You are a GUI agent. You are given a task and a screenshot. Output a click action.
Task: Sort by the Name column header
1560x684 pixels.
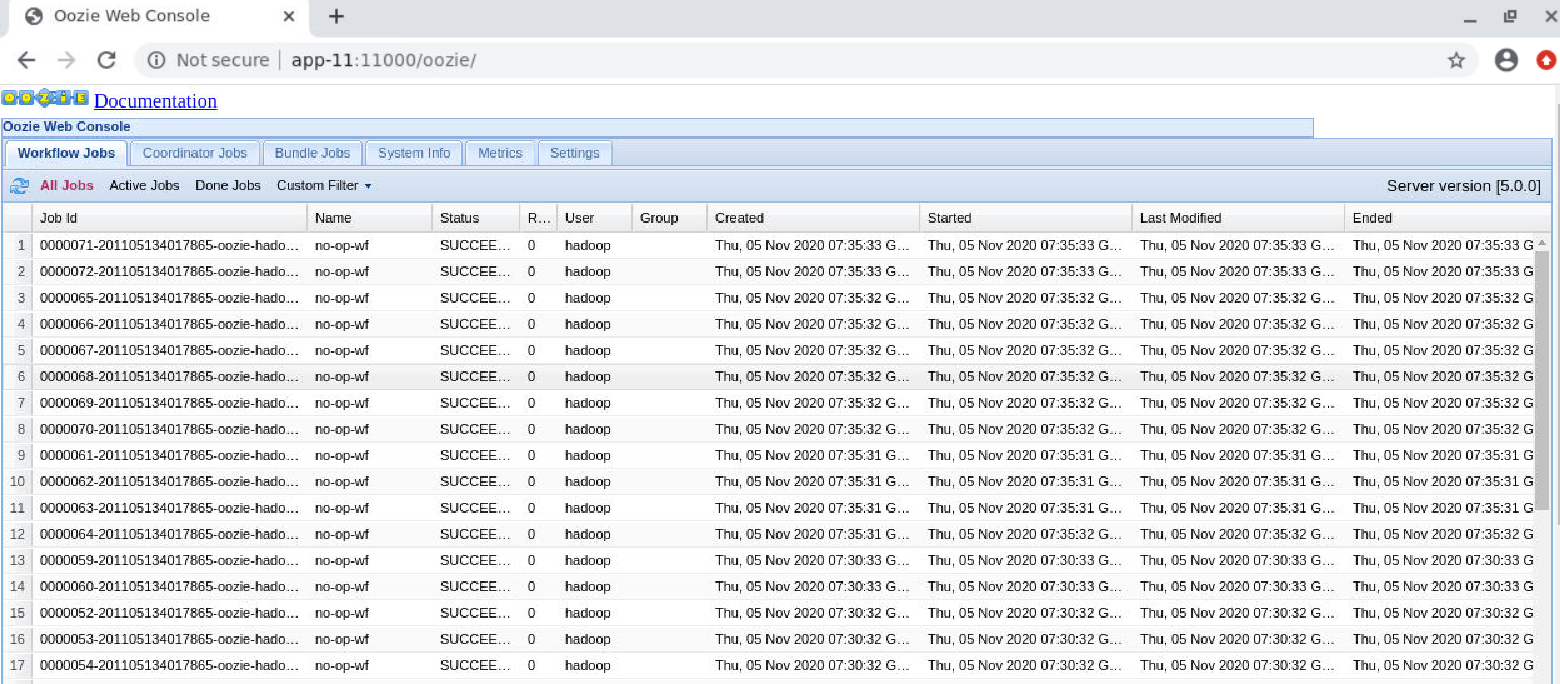pos(370,218)
